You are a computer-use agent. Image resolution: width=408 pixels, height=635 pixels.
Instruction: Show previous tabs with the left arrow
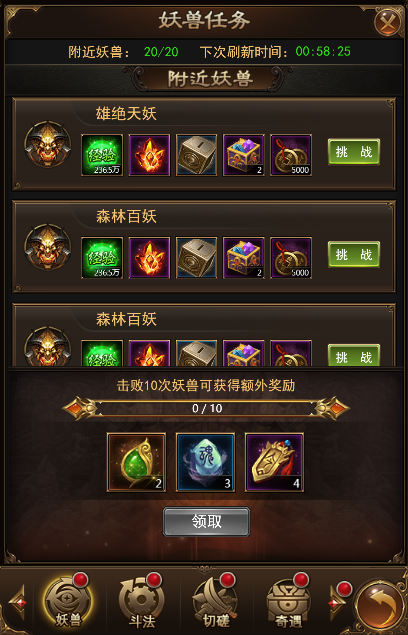coord(18,603)
